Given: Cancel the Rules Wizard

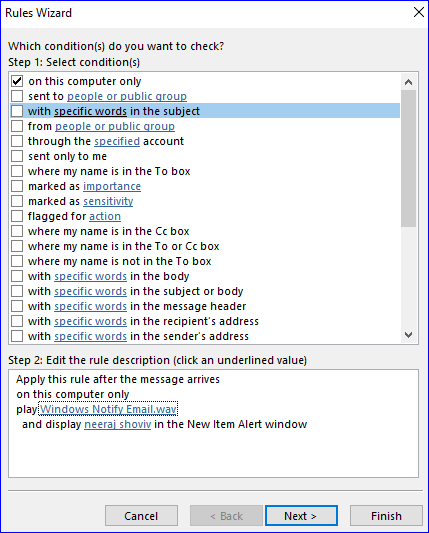Looking at the screenshot, I should pos(141,516).
